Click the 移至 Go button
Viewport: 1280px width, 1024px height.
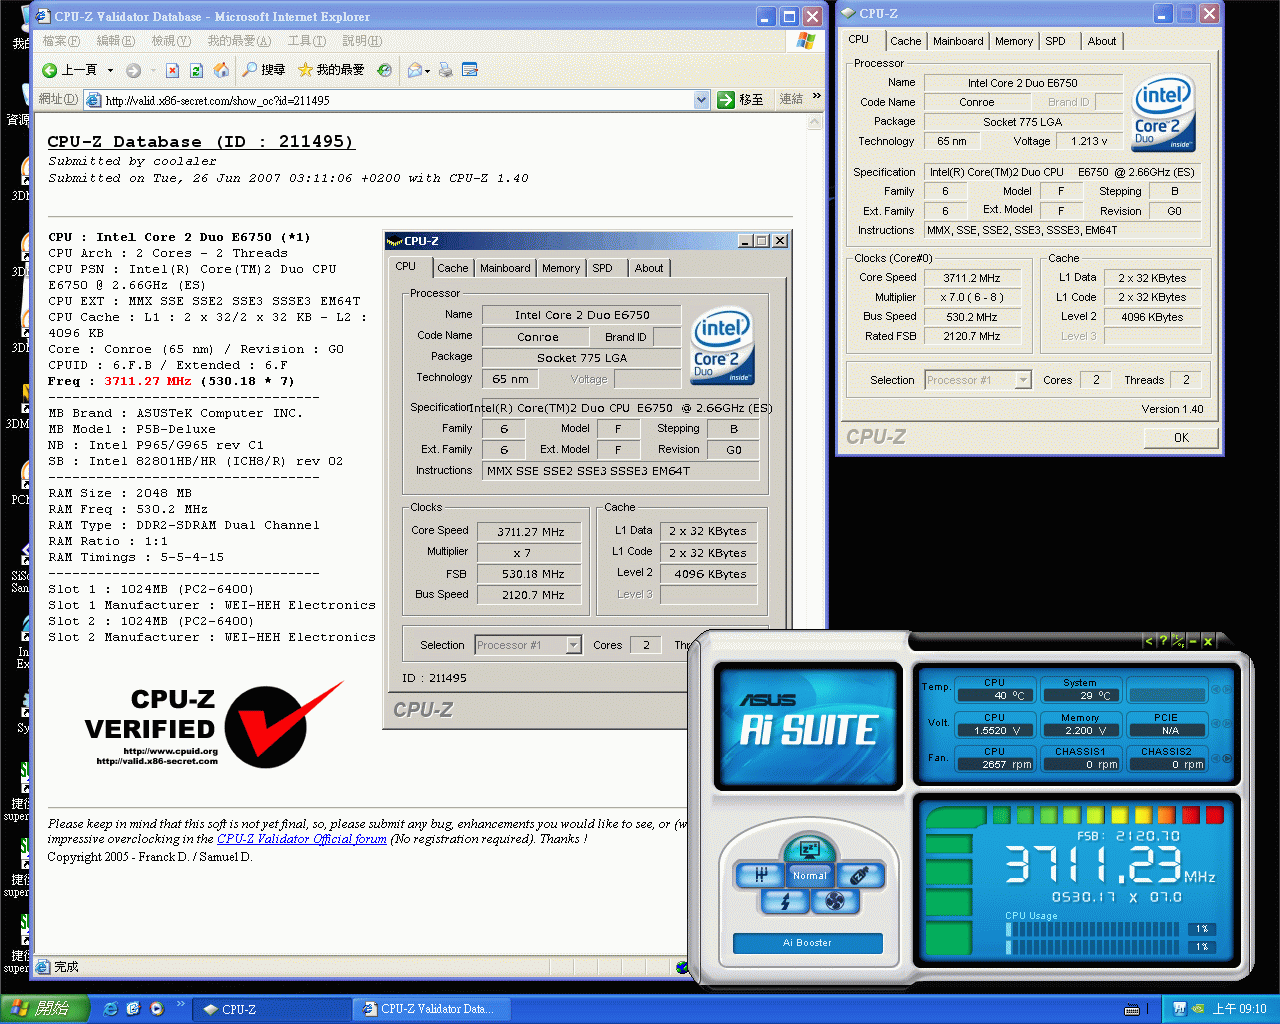coord(741,99)
